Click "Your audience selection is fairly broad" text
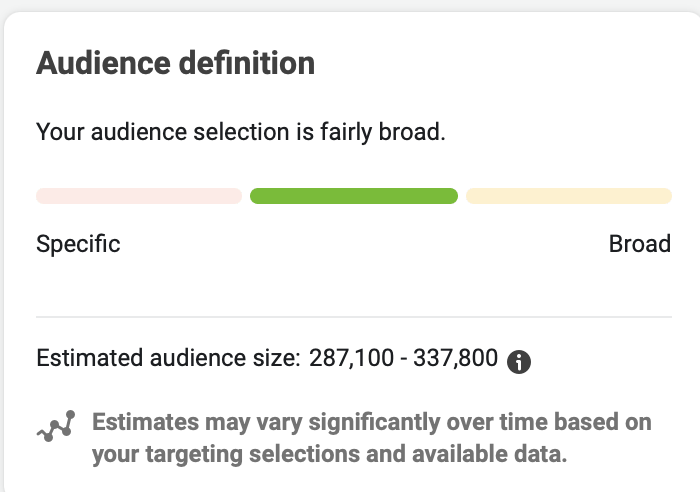The height and width of the screenshot is (492, 700). [240, 131]
